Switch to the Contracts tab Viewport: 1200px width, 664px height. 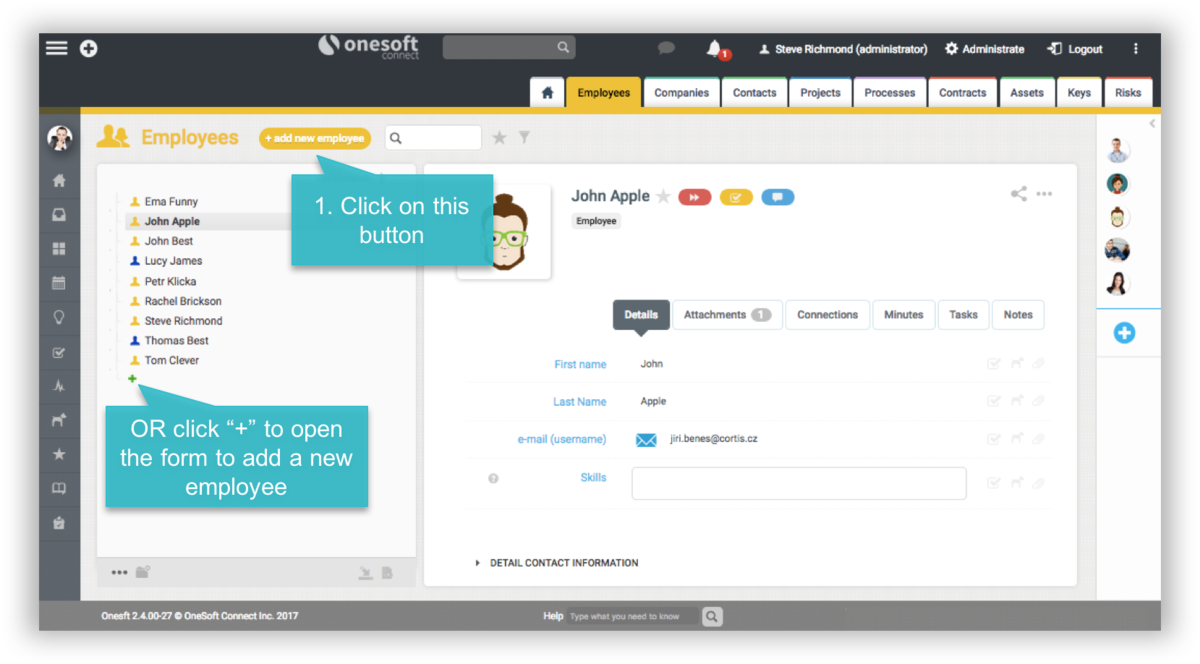pos(962,92)
